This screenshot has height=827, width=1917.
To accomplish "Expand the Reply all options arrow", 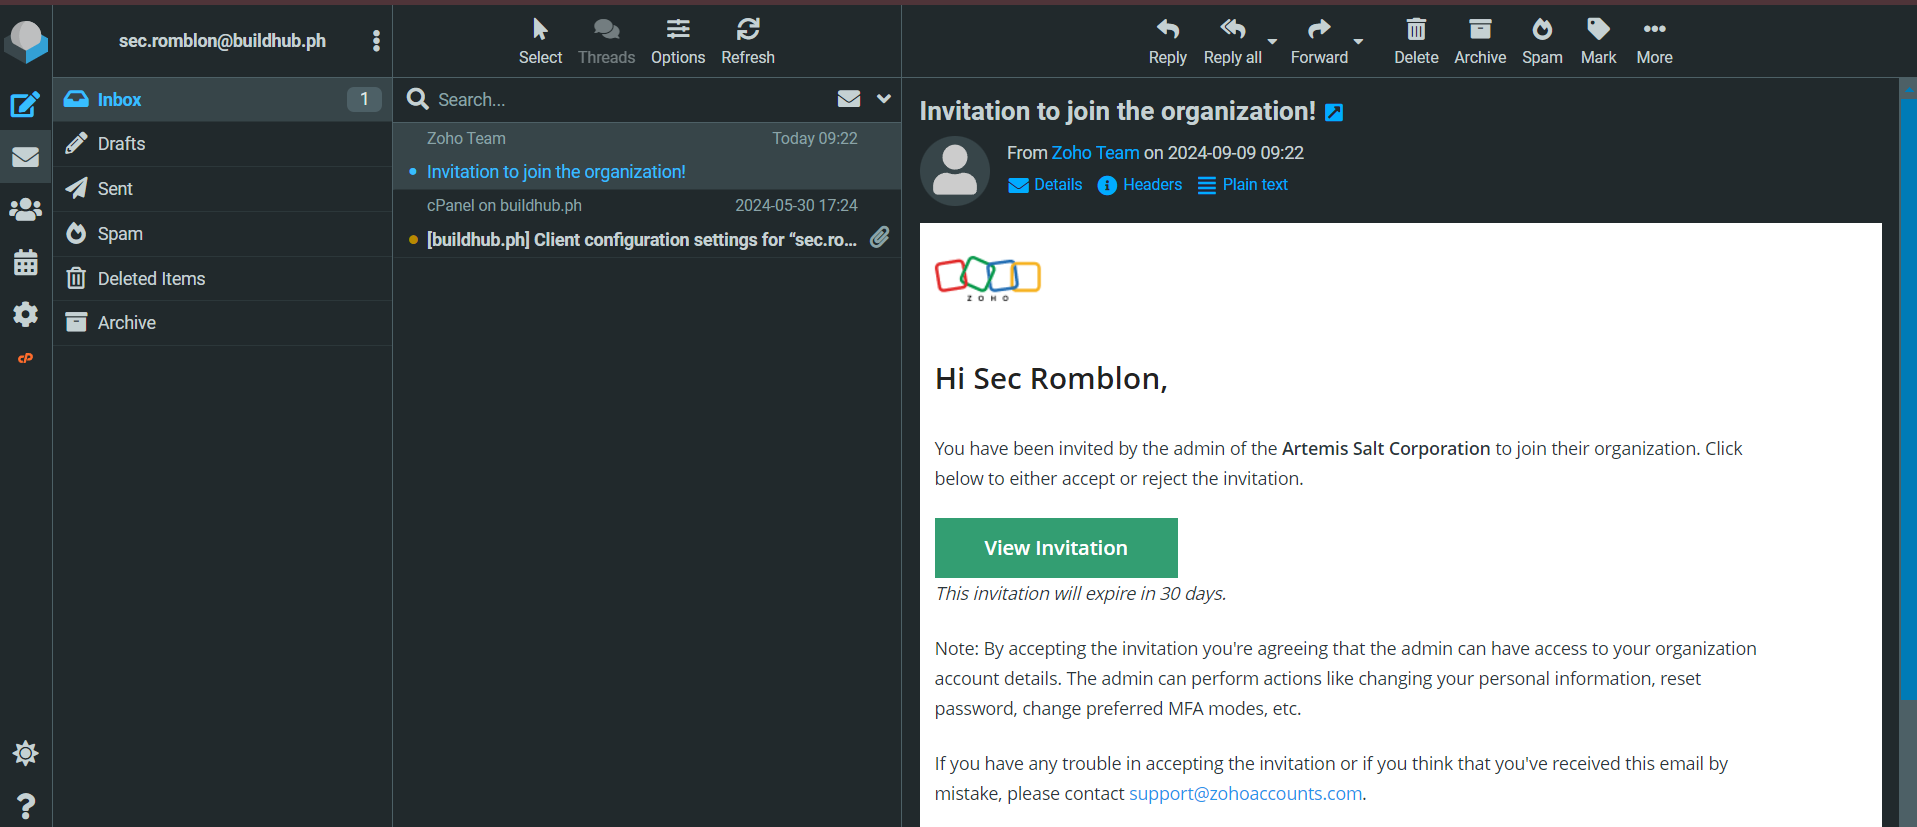I will [1272, 42].
